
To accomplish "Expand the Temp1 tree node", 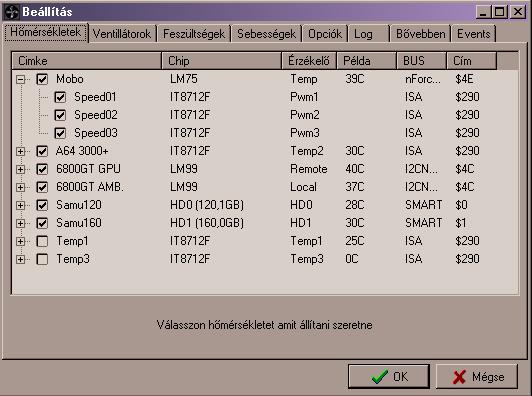I will tap(21, 241).
